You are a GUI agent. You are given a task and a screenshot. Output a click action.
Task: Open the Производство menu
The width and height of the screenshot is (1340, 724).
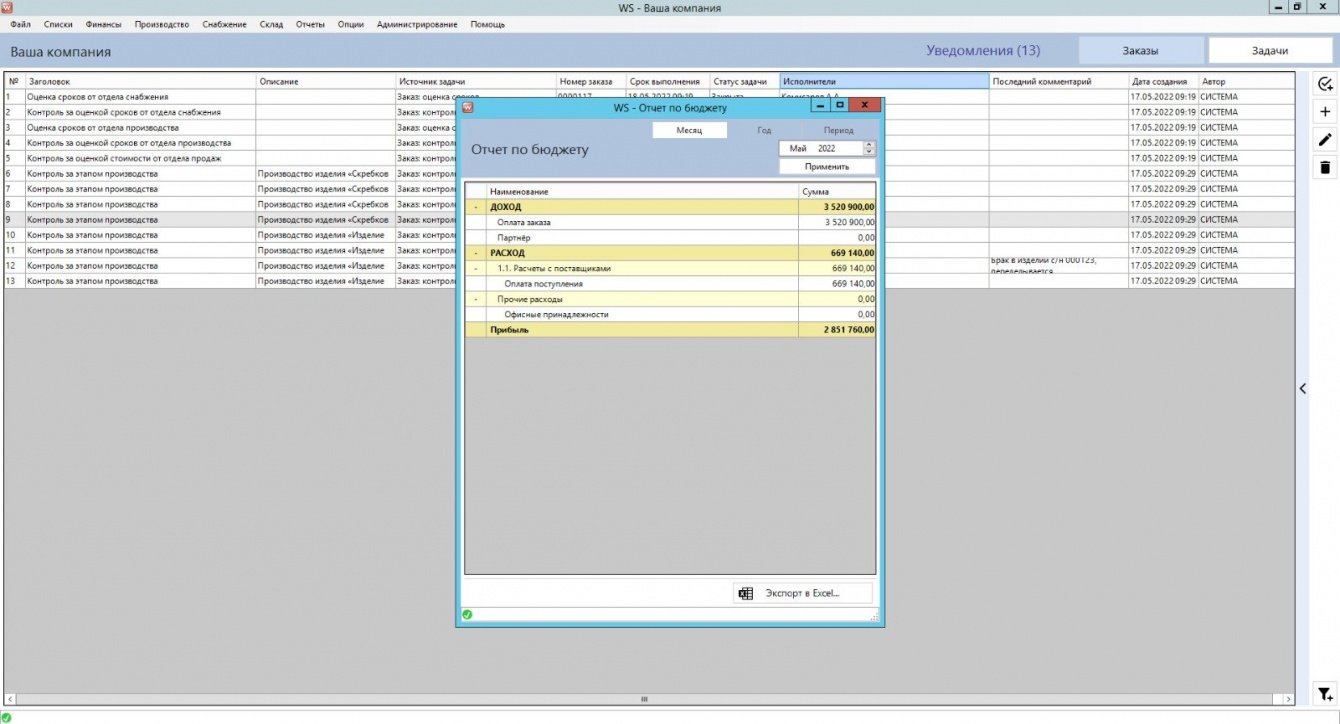pos(162,24)
